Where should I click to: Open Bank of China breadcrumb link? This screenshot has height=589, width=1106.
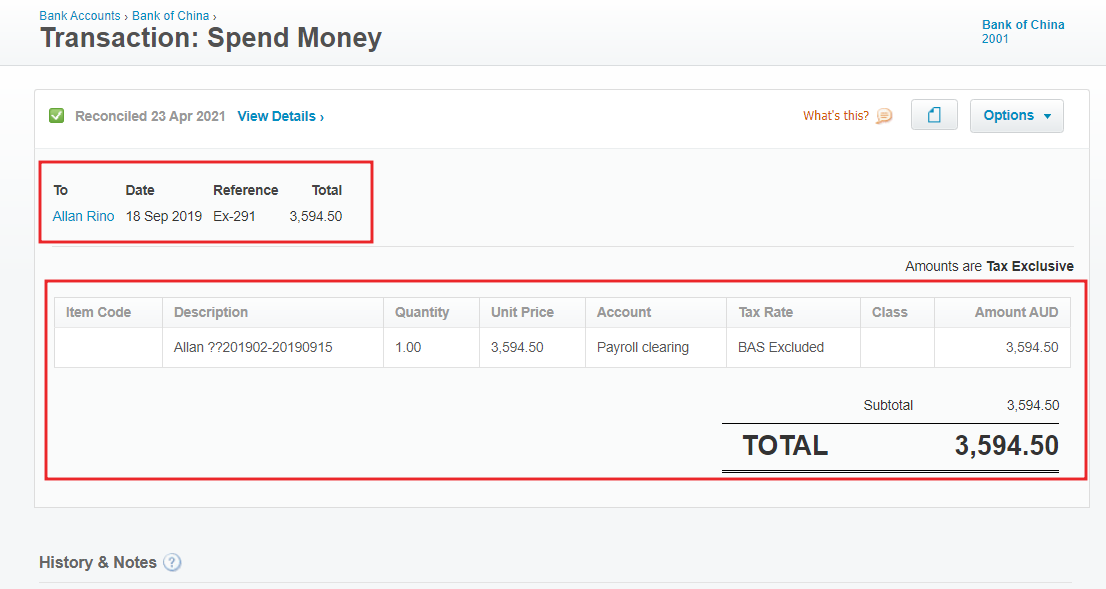[171, 16]
